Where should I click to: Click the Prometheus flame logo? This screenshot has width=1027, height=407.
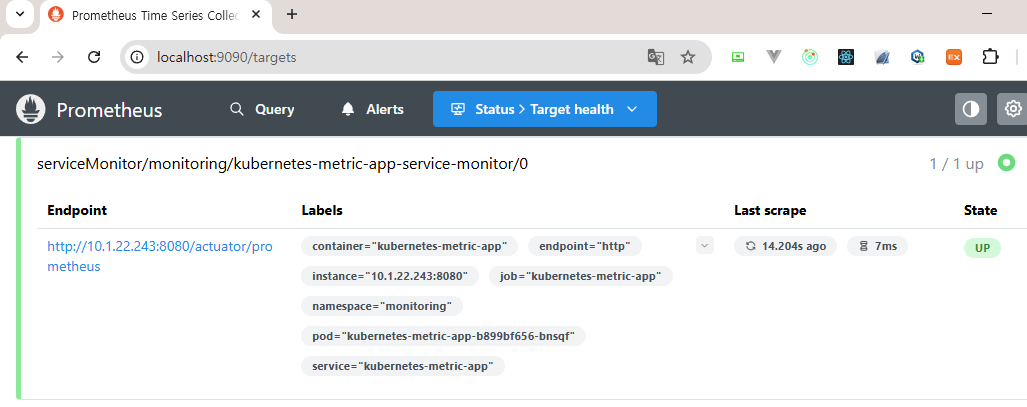32,109
